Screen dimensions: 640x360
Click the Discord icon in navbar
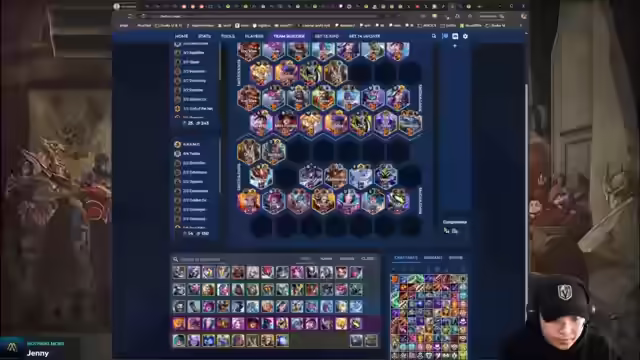[455, 36]
